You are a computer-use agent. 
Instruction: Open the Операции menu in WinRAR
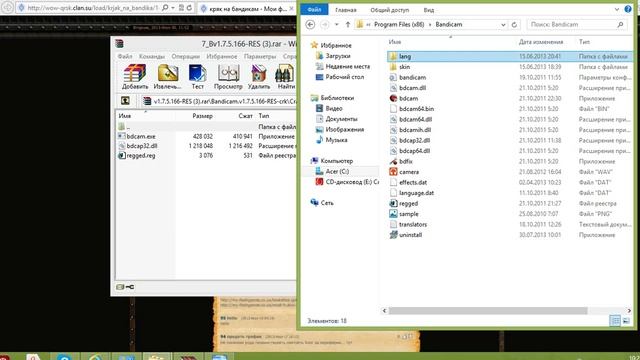(185, 56)
